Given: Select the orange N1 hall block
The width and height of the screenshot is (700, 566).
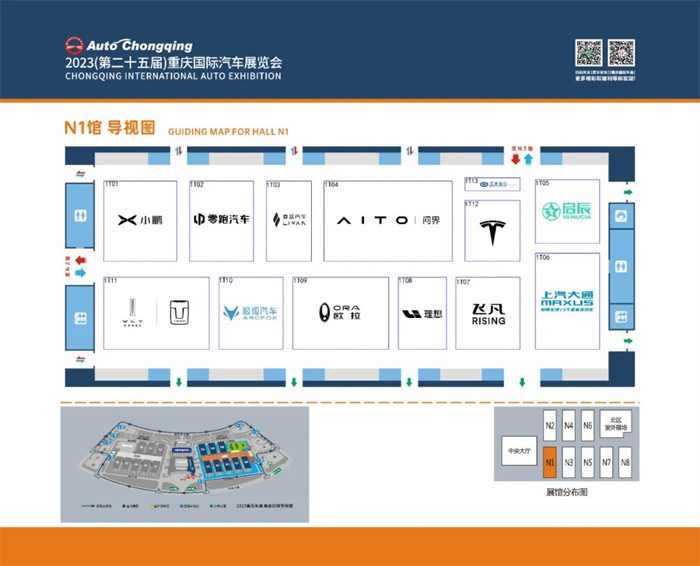Looking at the screenshot, I should (550, 462).
